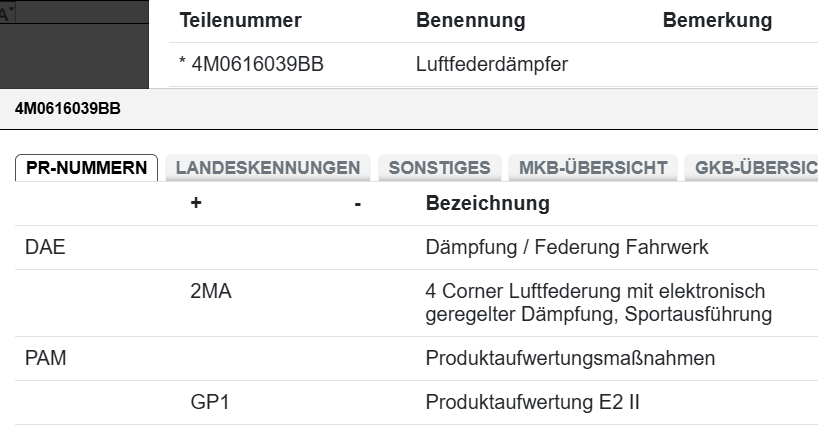Click the 2MA PR number code
Viewport: 818px width, 425px height.
212,291
